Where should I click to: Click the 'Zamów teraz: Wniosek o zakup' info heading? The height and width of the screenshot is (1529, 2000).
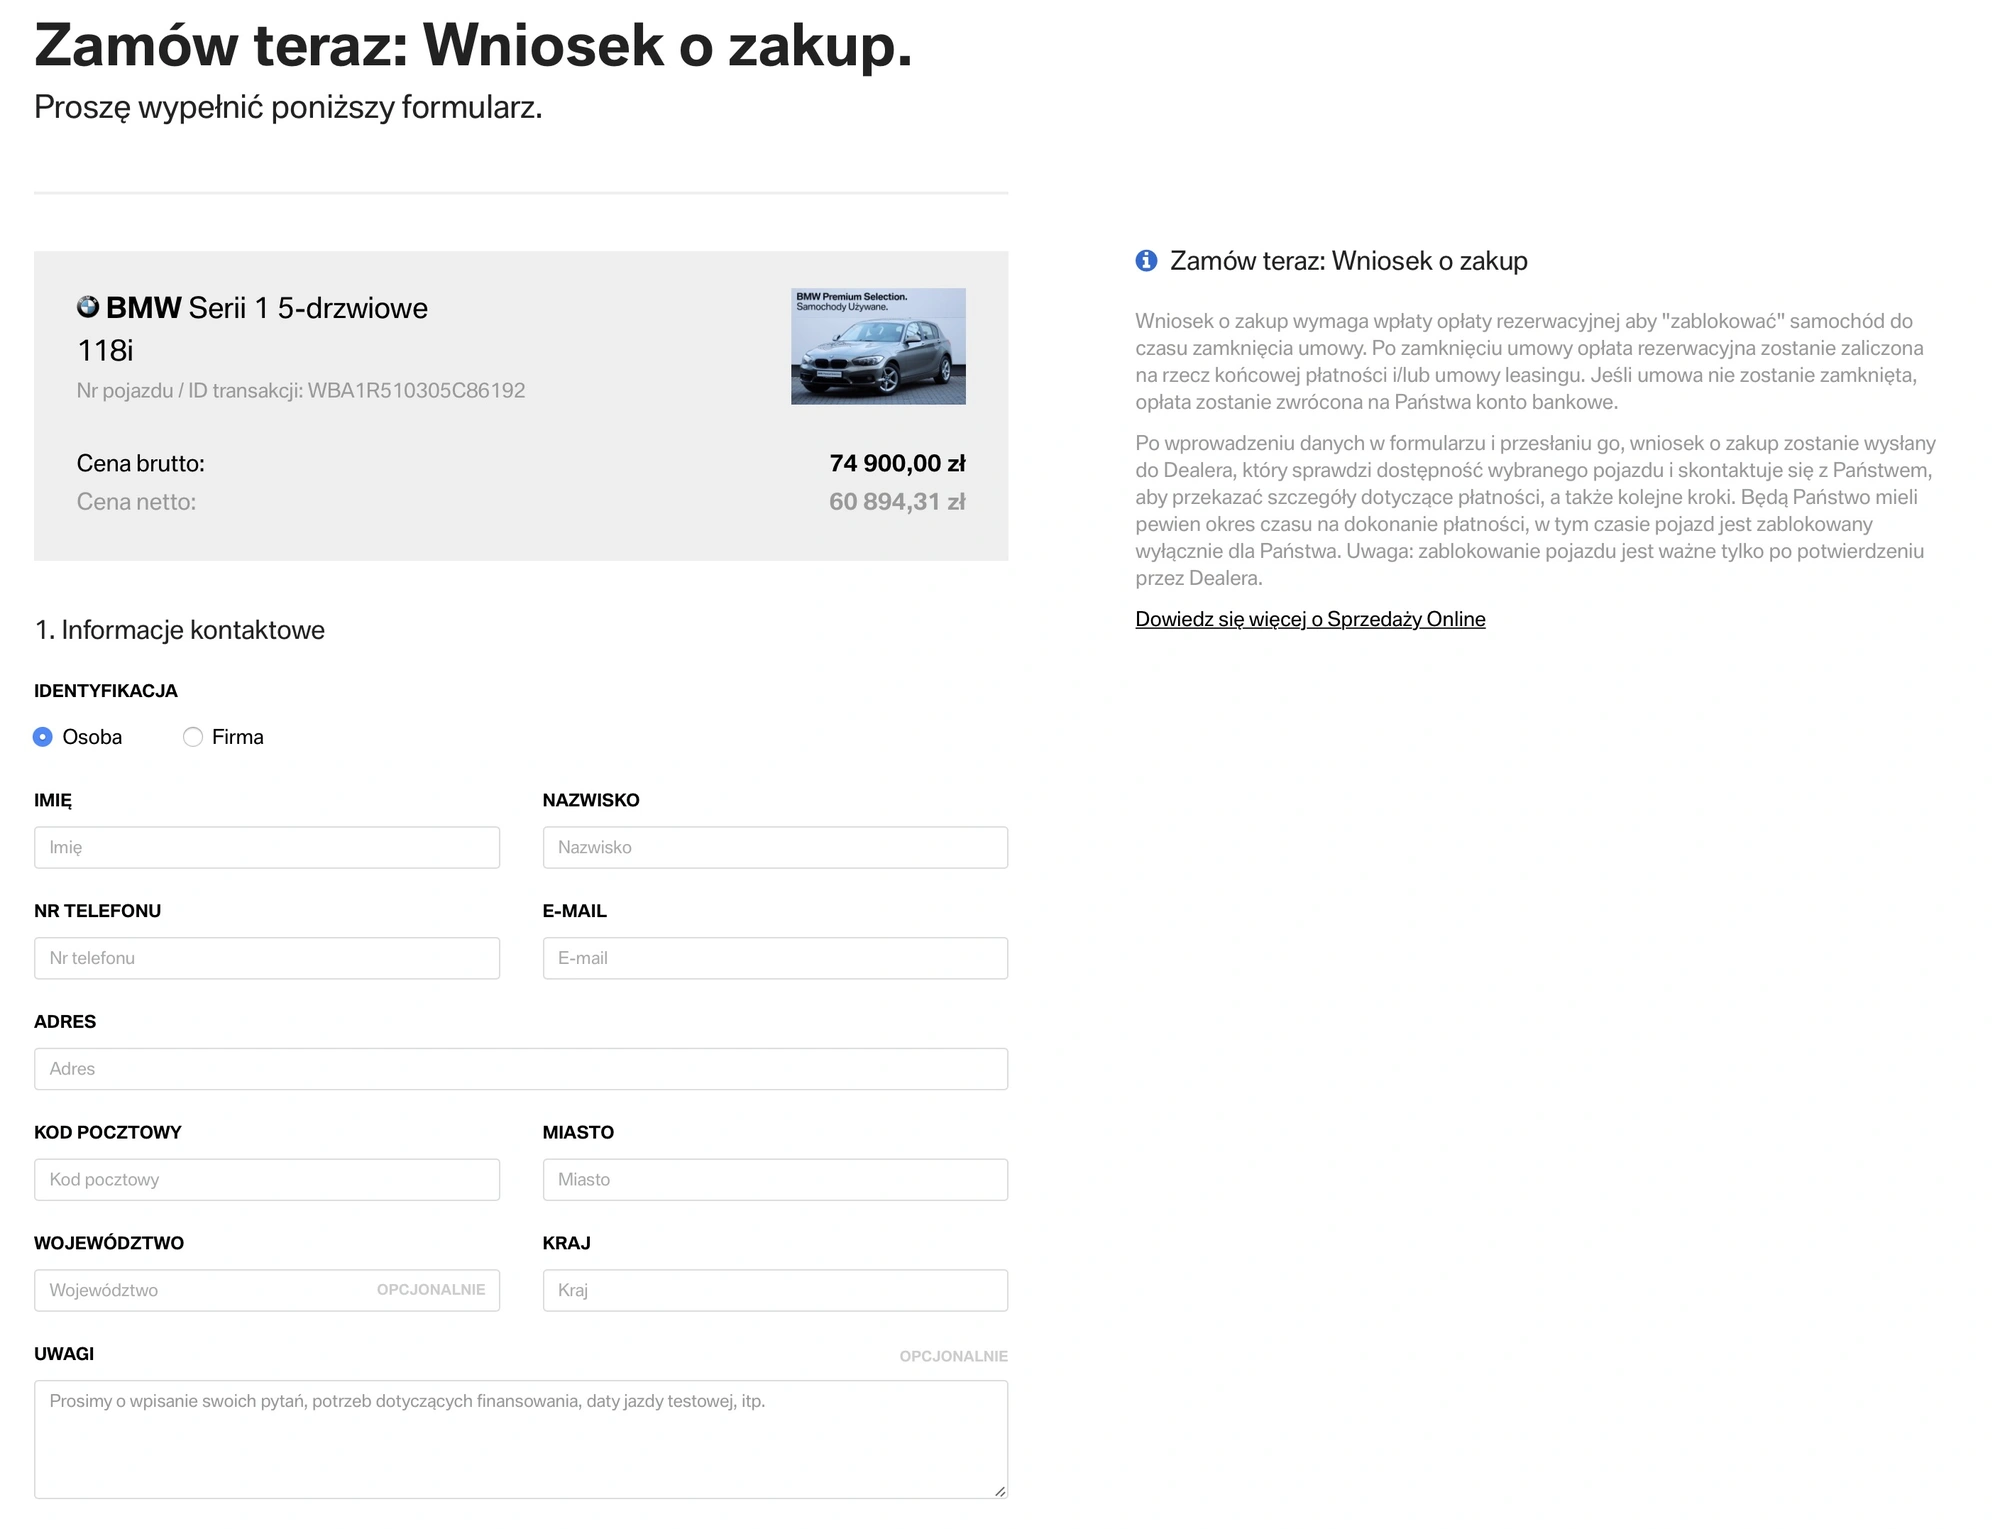click(x=1349, y=261)
